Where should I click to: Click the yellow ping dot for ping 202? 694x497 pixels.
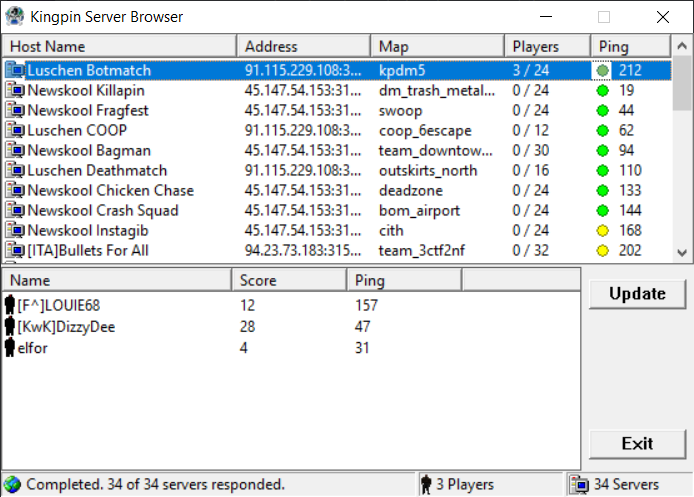[x=602, y=250]
